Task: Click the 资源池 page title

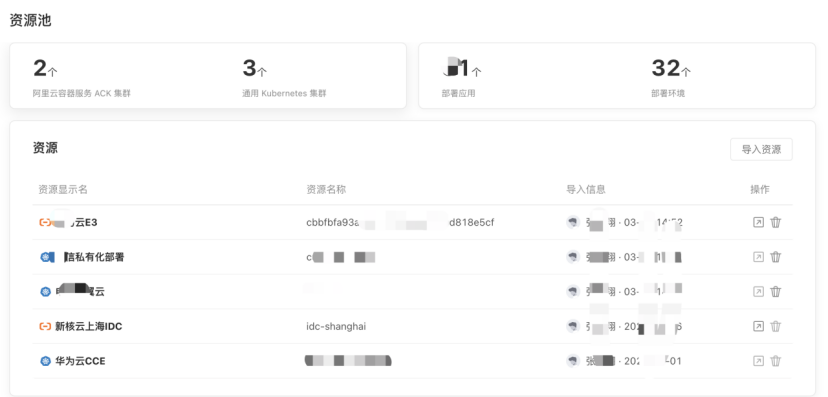Action: point(30,21)
